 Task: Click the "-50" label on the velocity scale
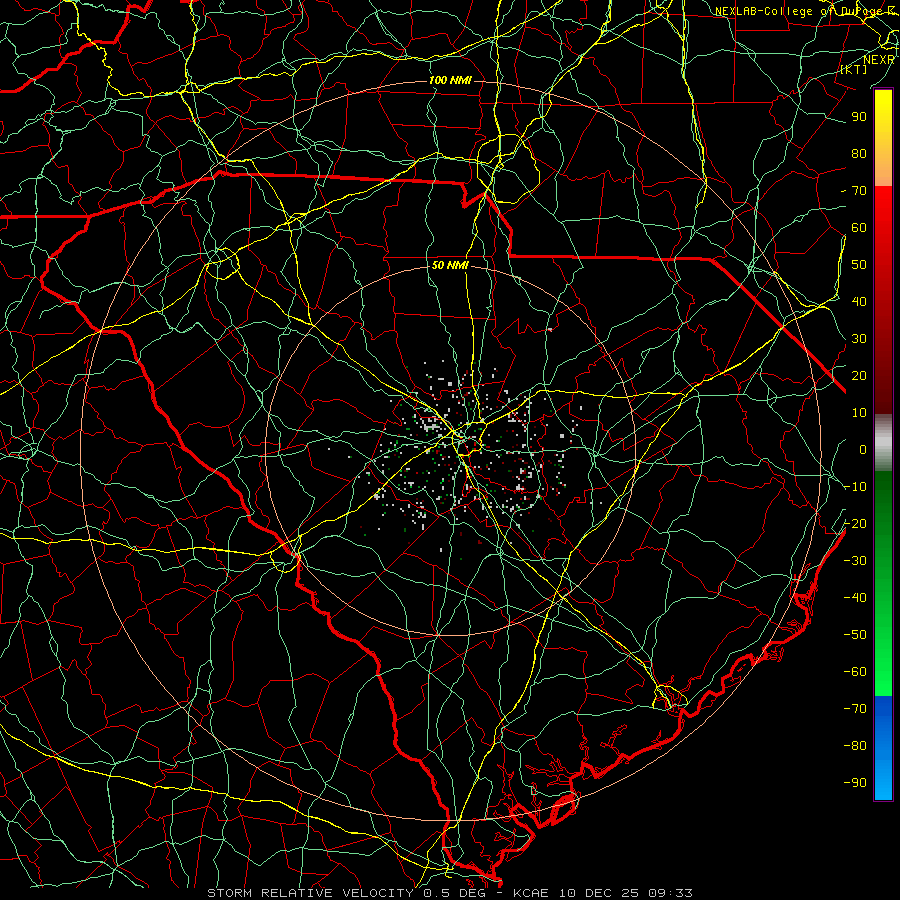[855, 635]
